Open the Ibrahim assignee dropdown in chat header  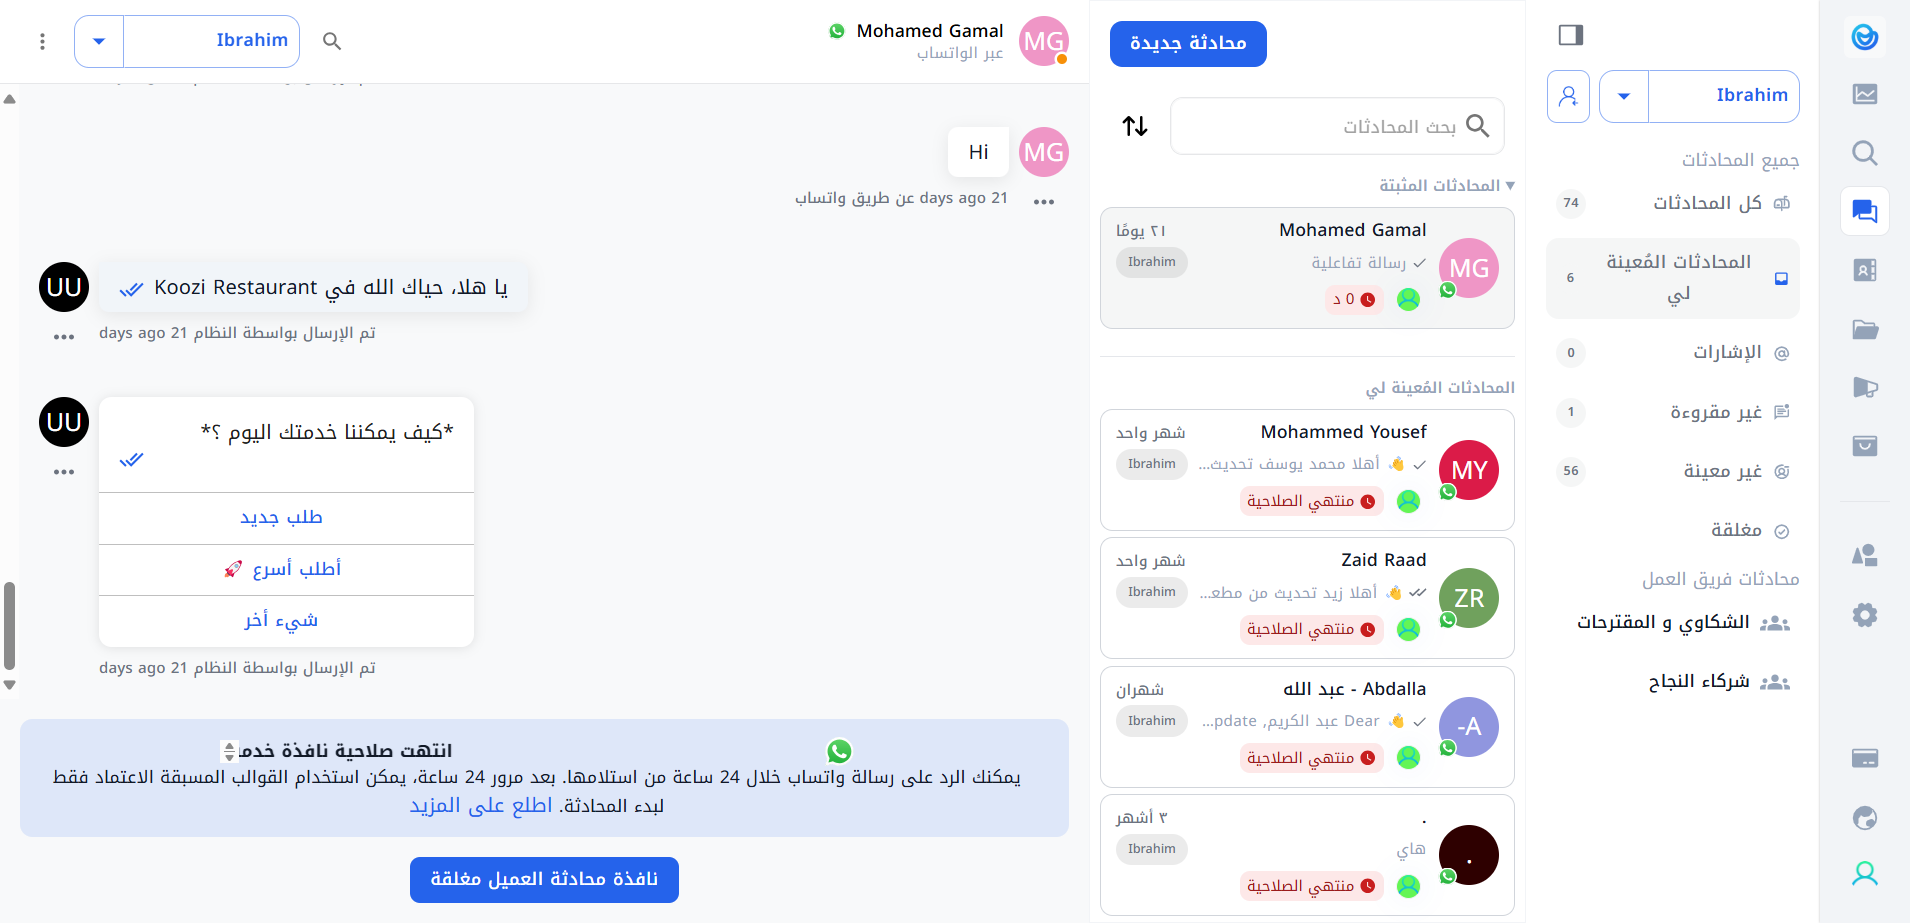click(x=99, y=41)
